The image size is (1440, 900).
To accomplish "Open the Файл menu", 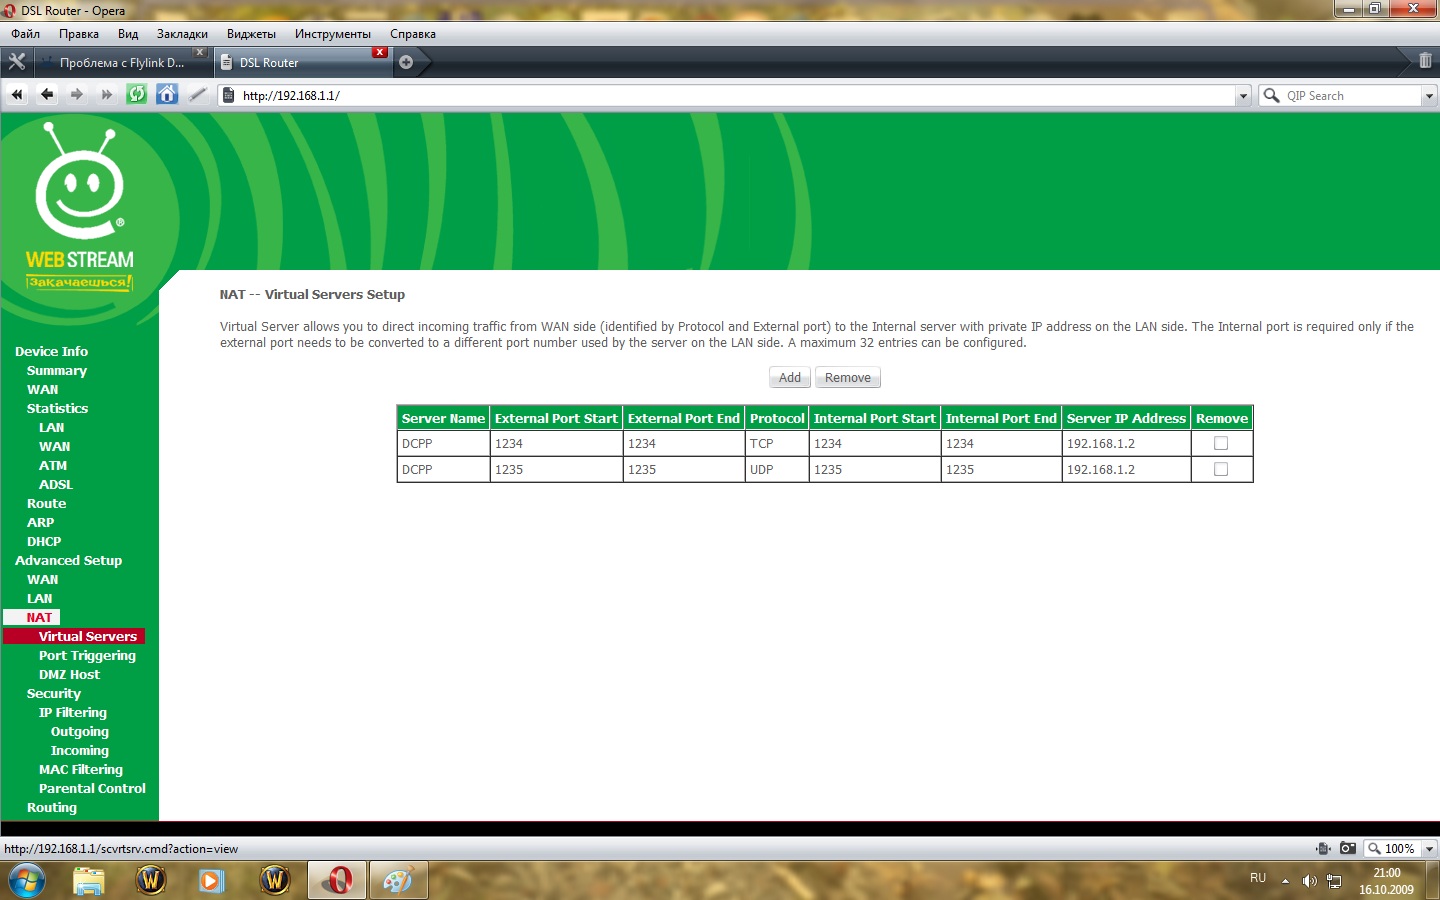I will (26, 34).
